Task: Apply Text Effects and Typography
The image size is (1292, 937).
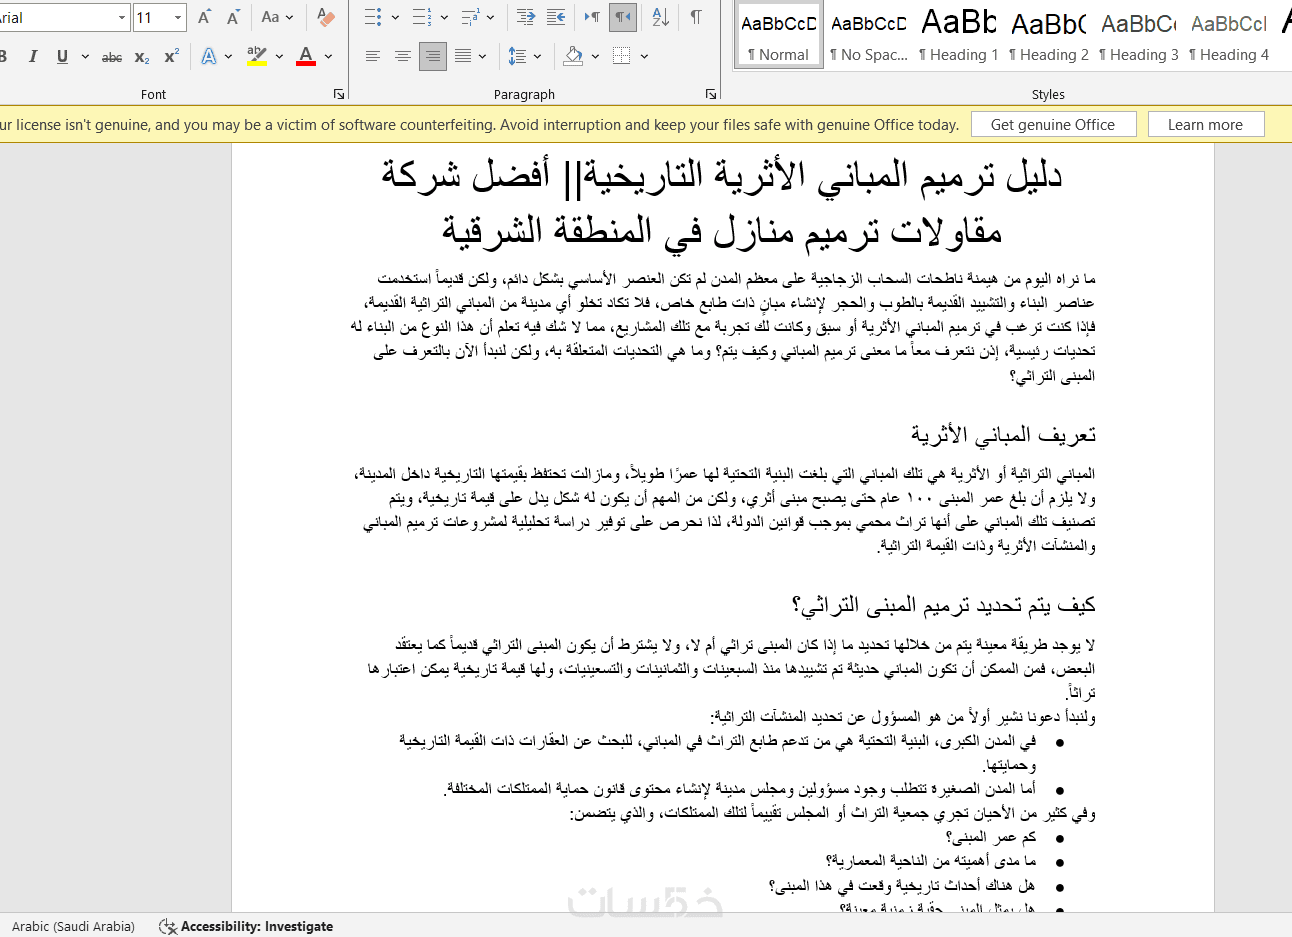Action: pos(209,57)
